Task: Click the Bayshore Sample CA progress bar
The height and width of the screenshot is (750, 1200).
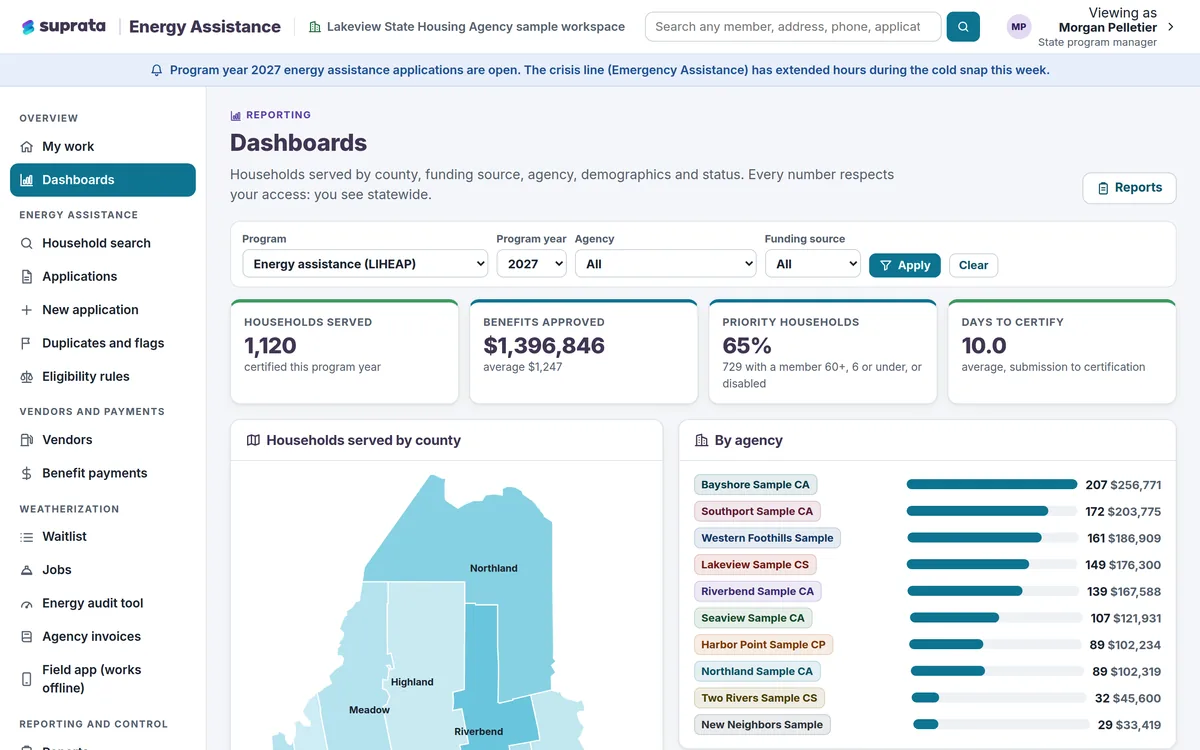Action: click(994, 484)
